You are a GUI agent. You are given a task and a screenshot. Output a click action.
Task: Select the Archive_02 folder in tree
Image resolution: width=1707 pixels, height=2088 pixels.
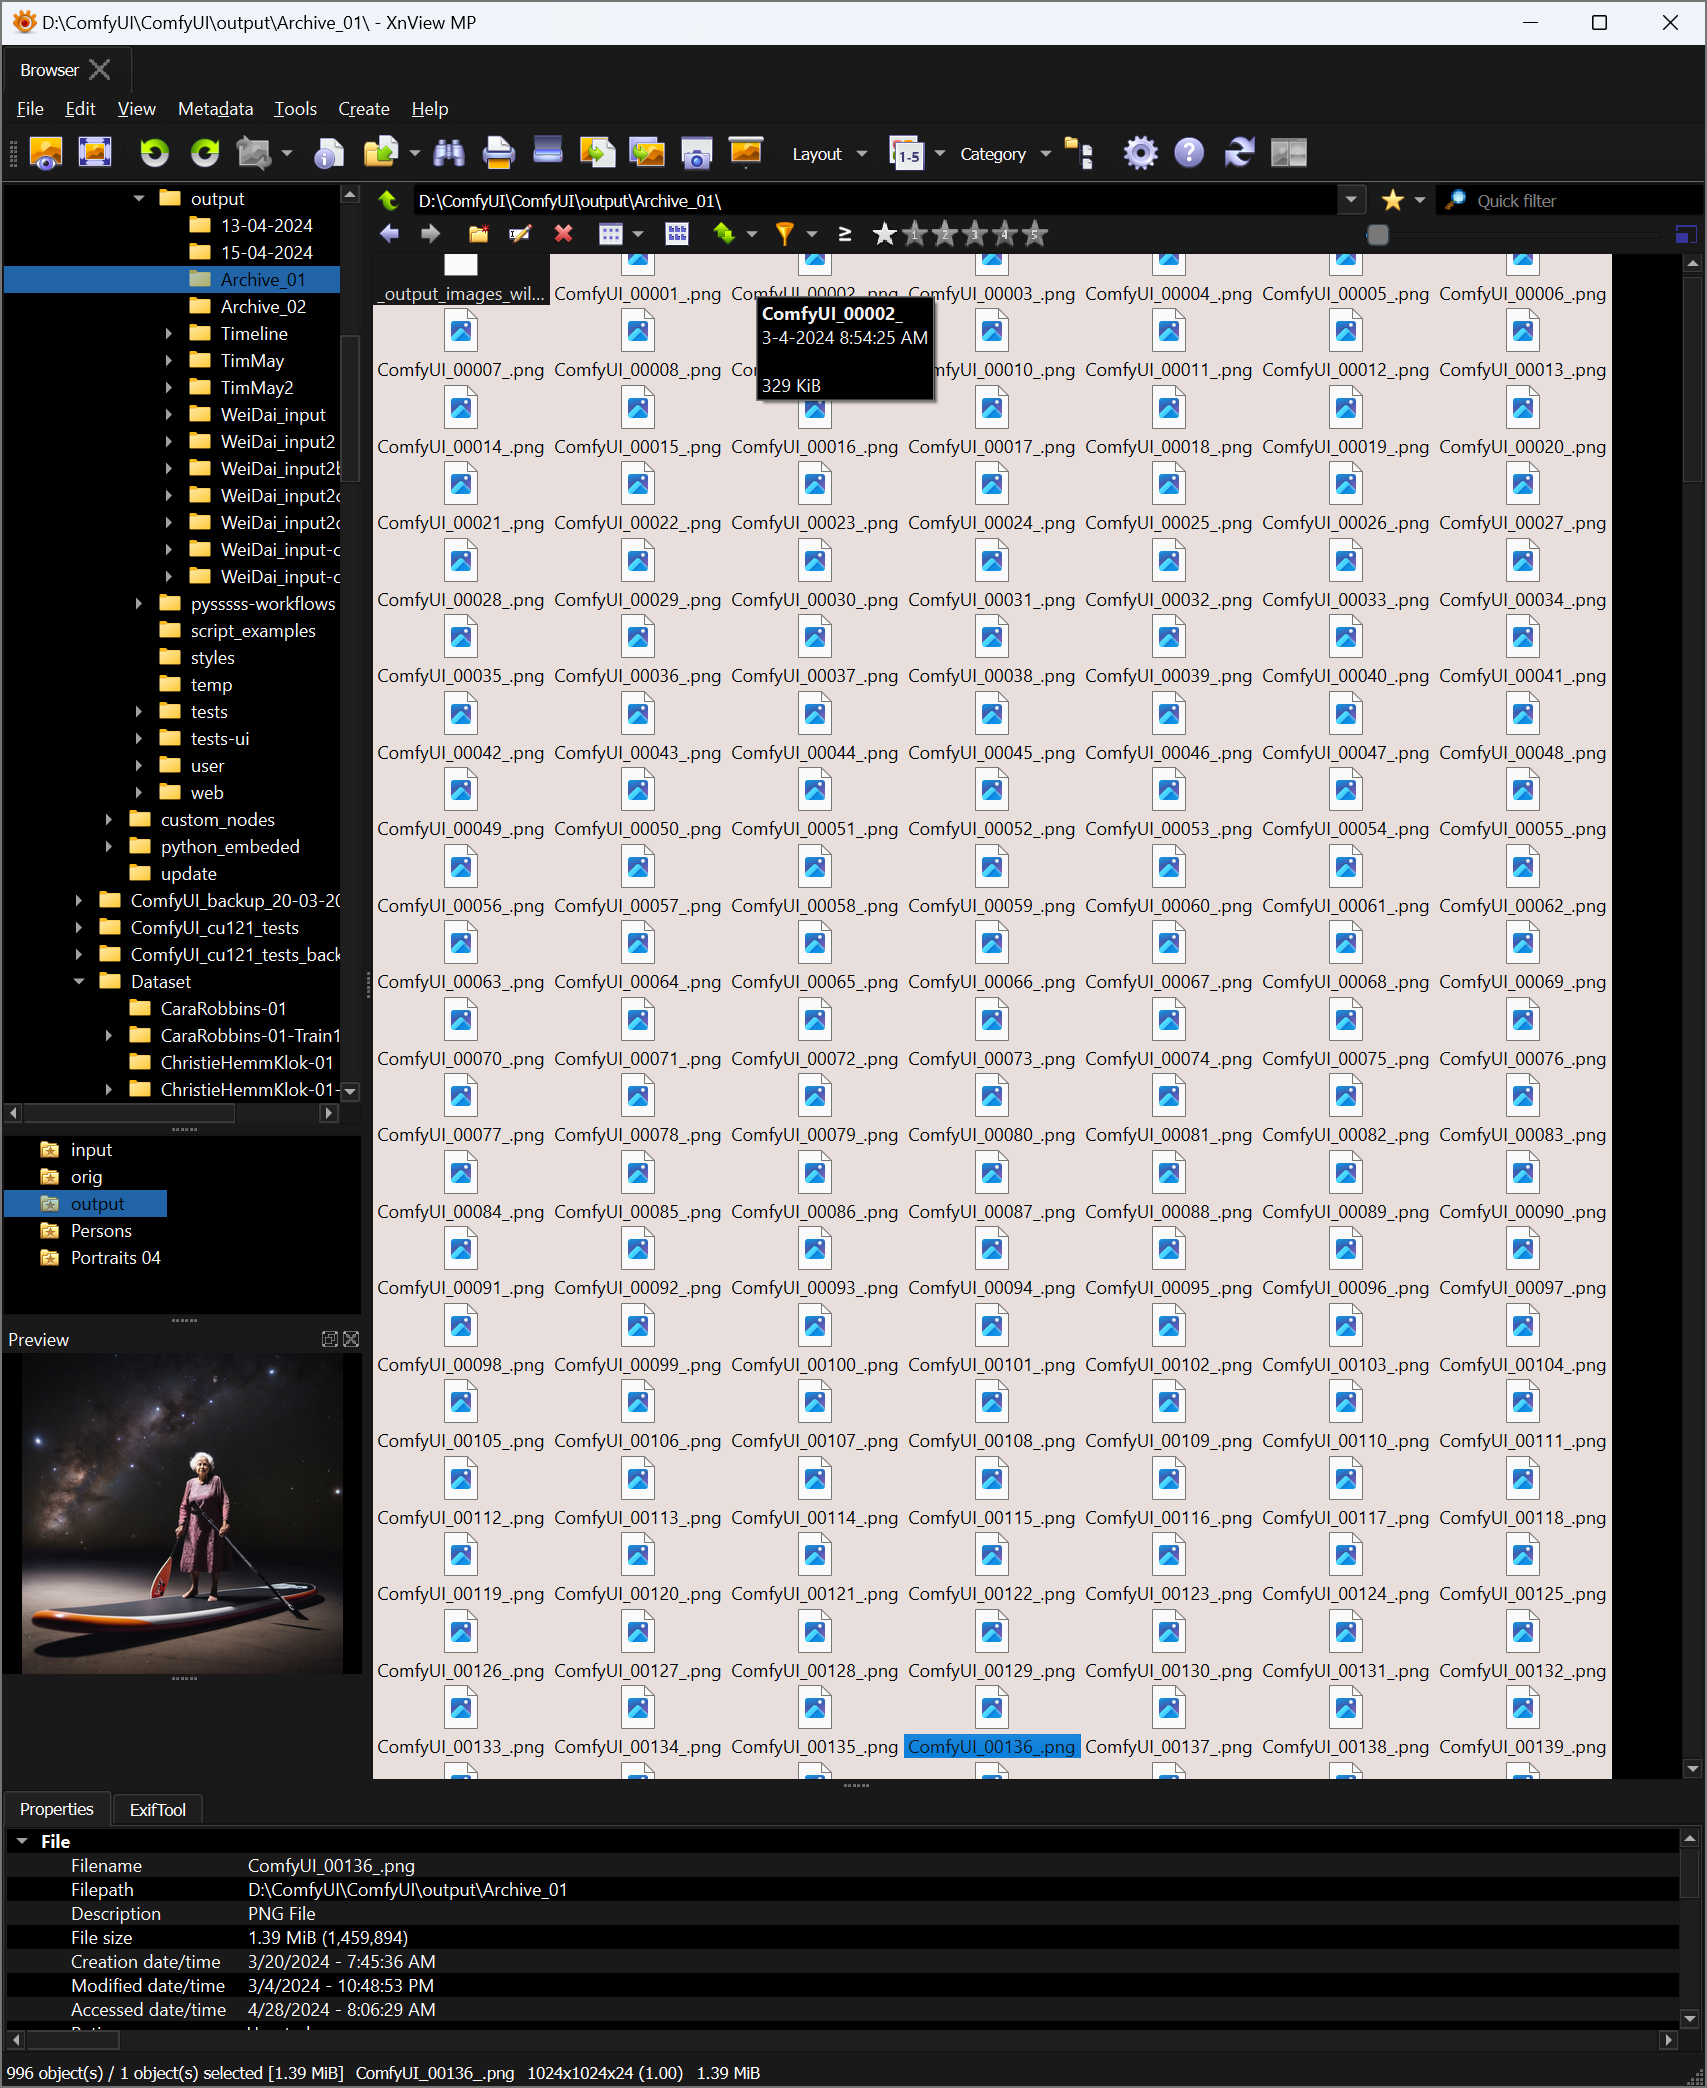[263, 307]
